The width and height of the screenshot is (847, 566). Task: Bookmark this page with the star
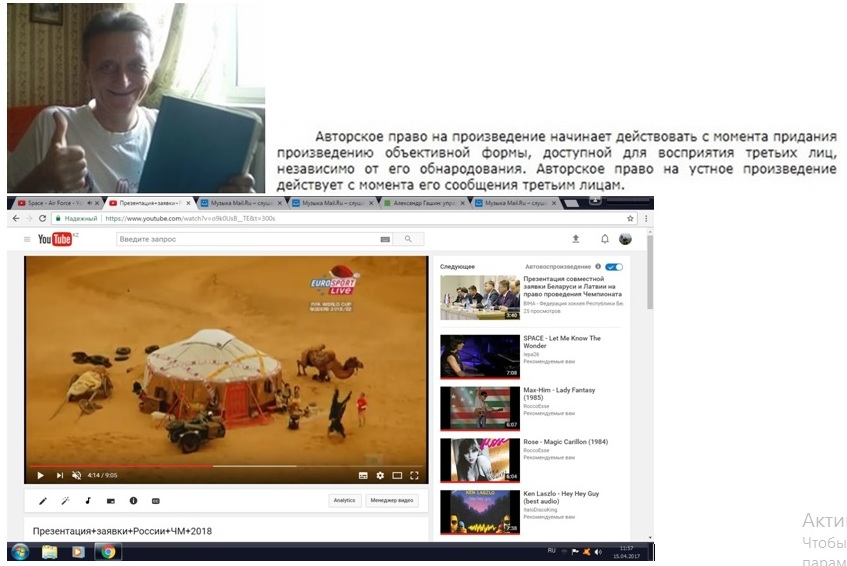[630, 219]
